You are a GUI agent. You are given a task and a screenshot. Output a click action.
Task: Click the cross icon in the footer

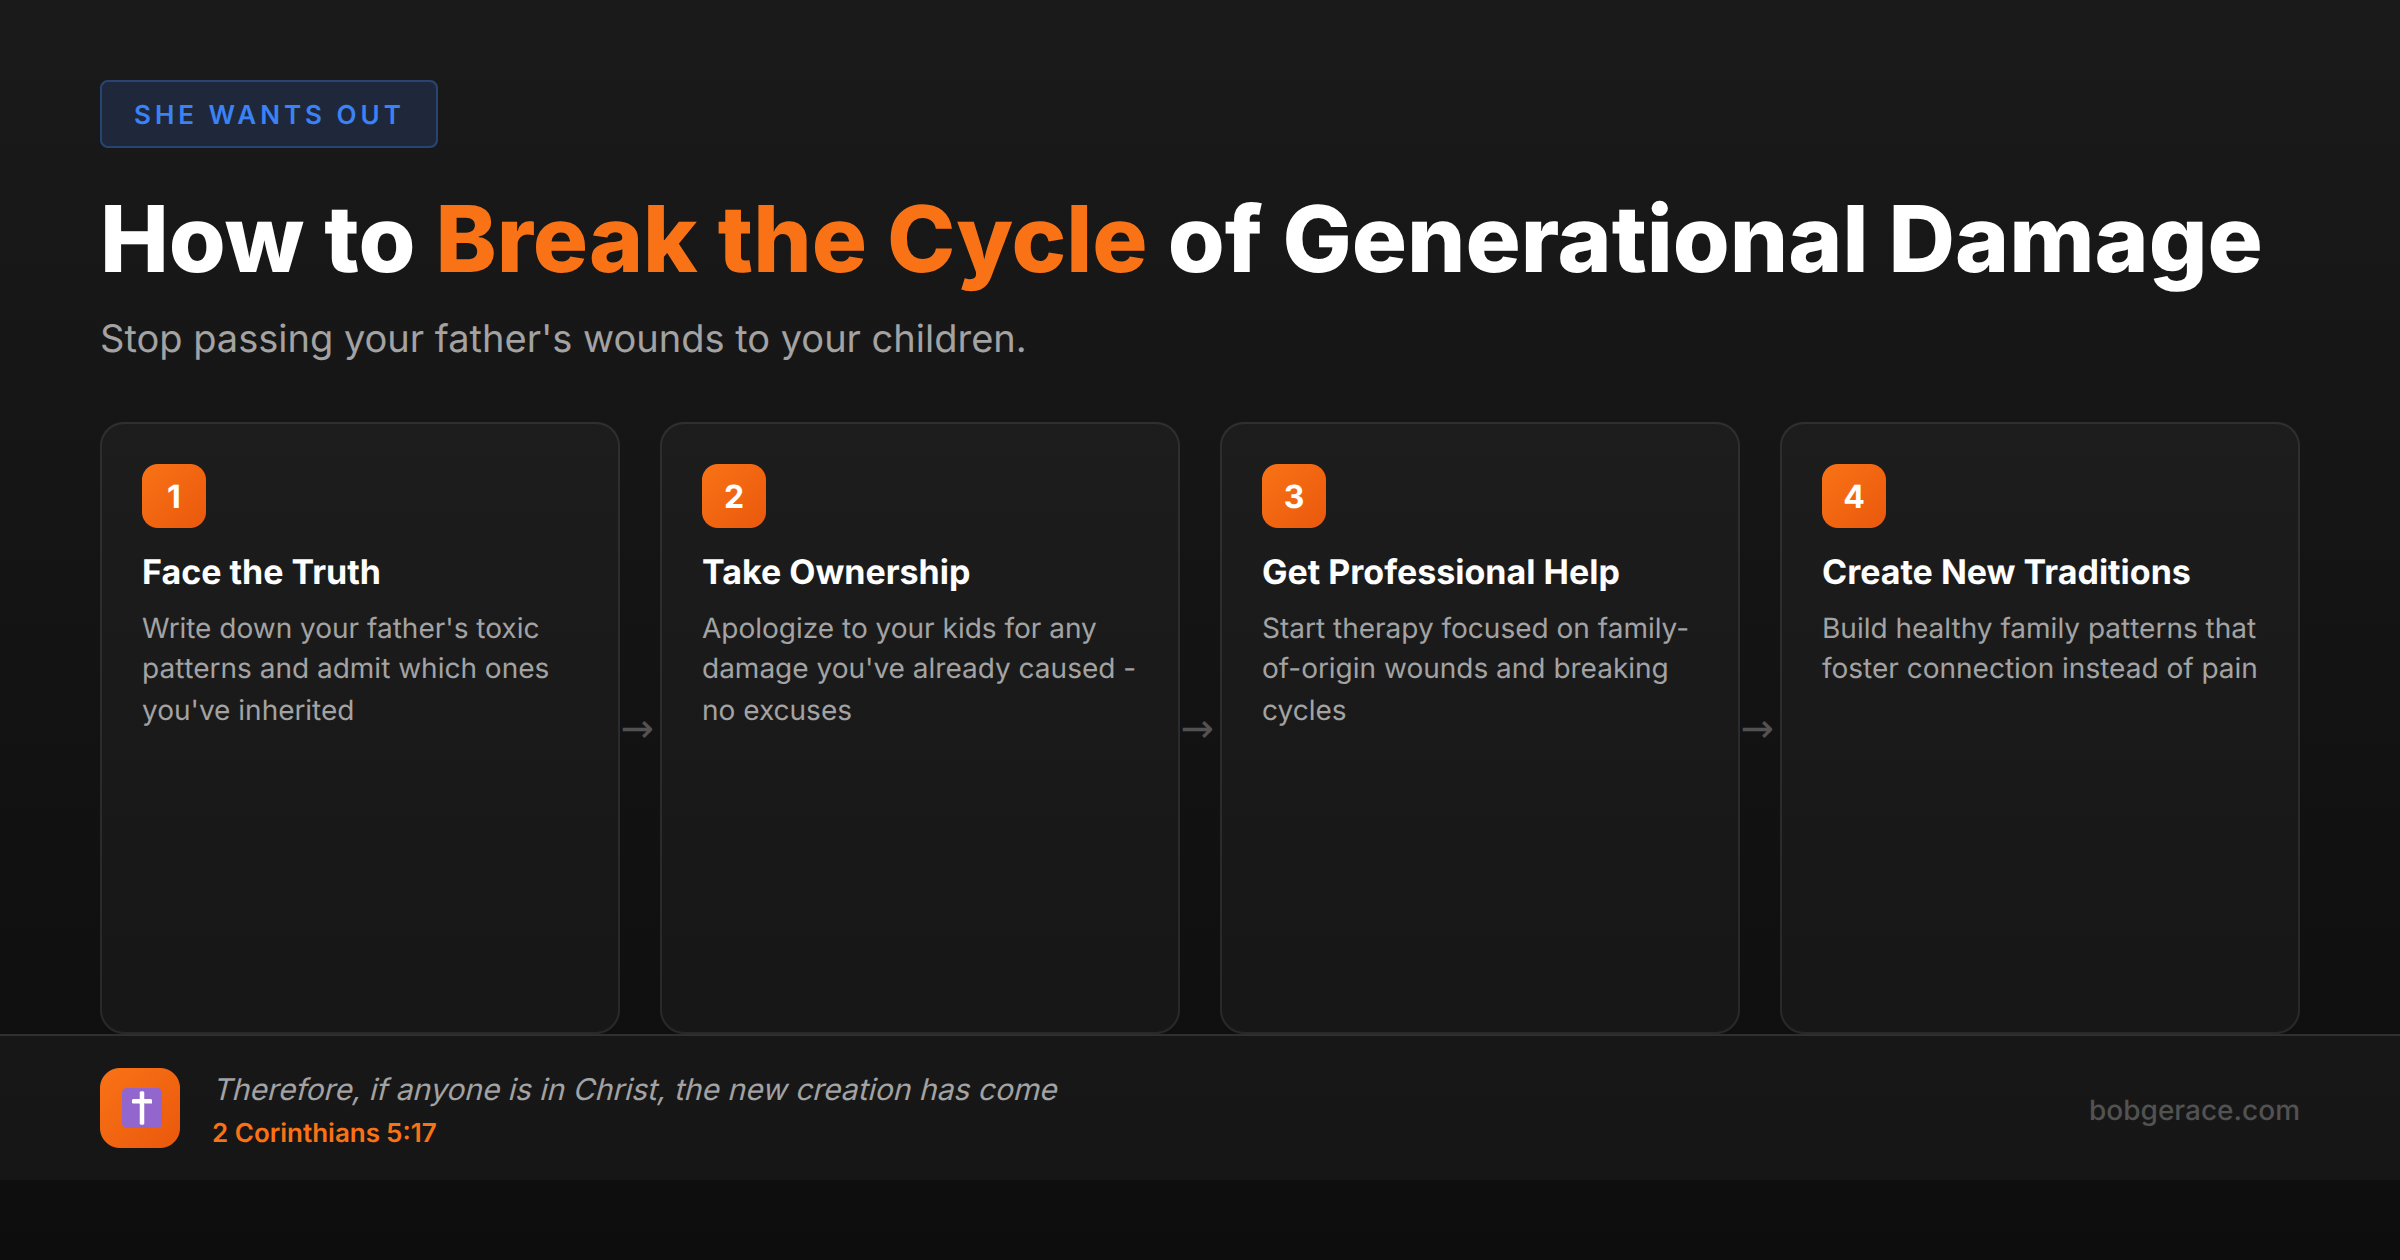[140, 1107]
